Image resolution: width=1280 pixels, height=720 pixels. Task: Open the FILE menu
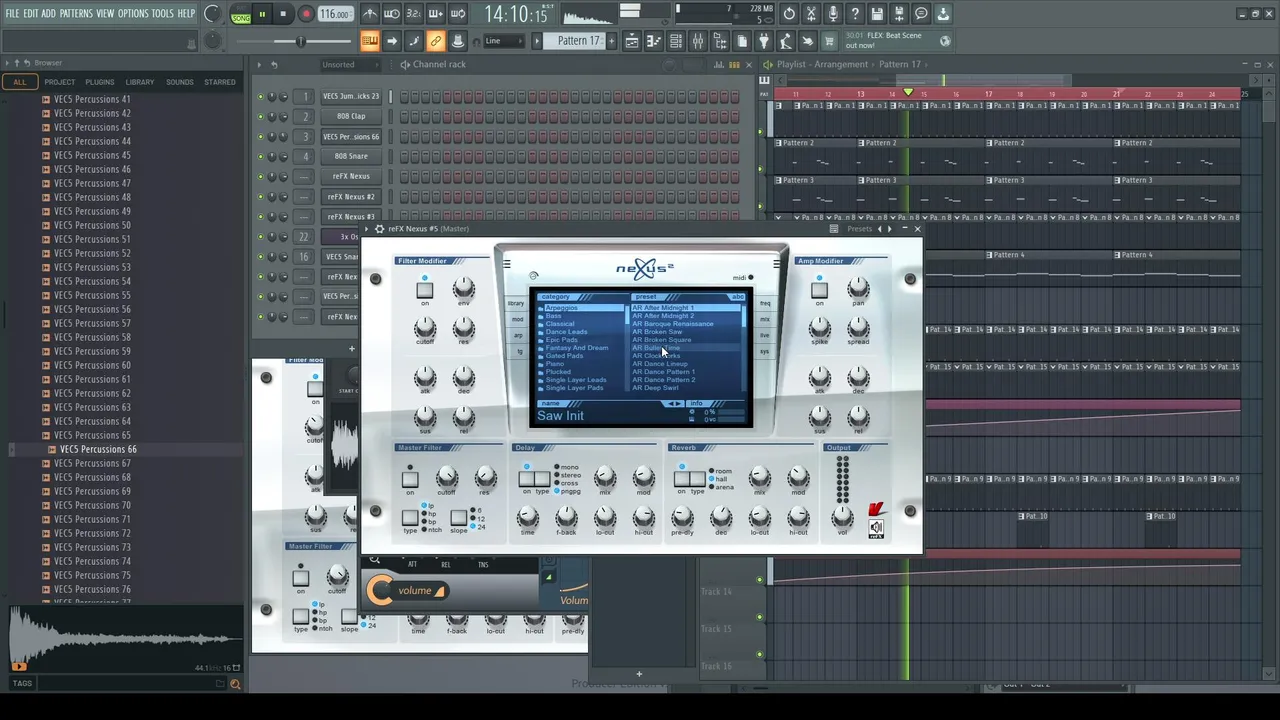12,13
